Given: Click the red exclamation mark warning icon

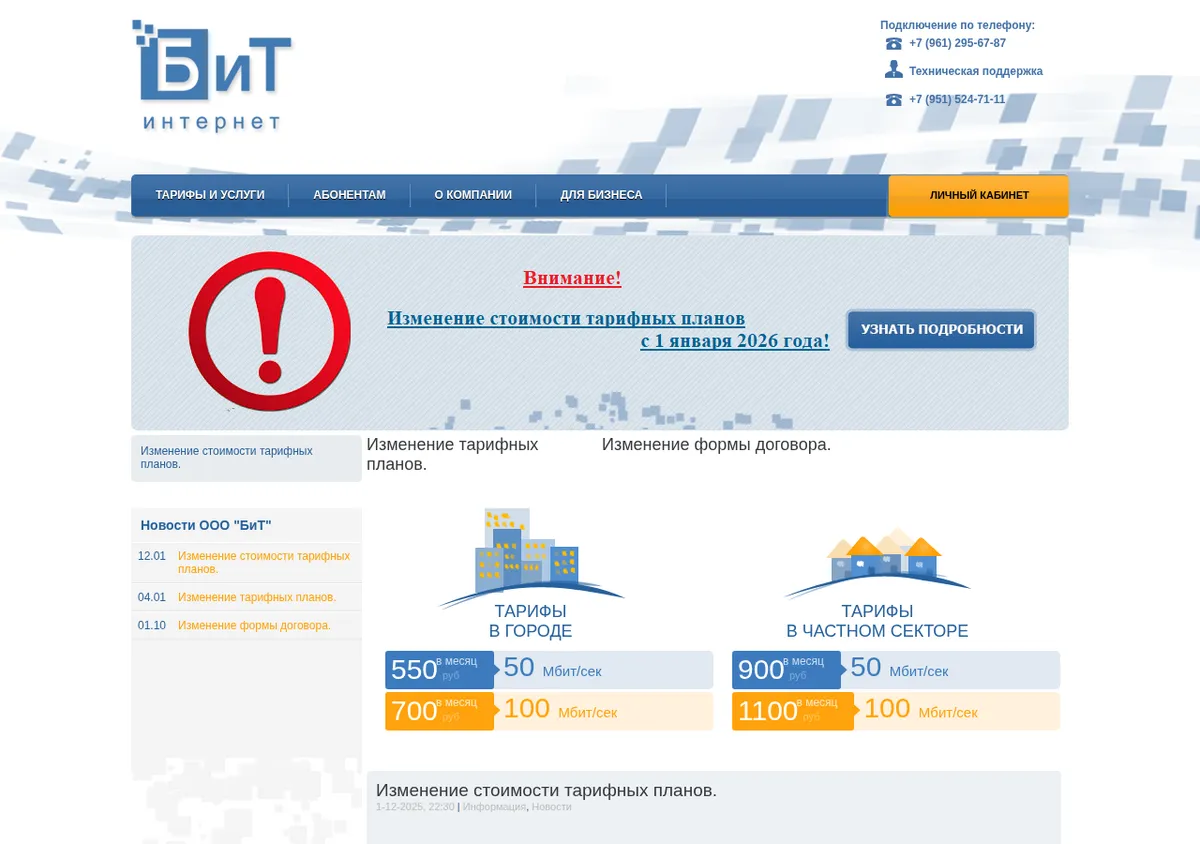Looking at the screenshot, I should [x=269, y=331].
